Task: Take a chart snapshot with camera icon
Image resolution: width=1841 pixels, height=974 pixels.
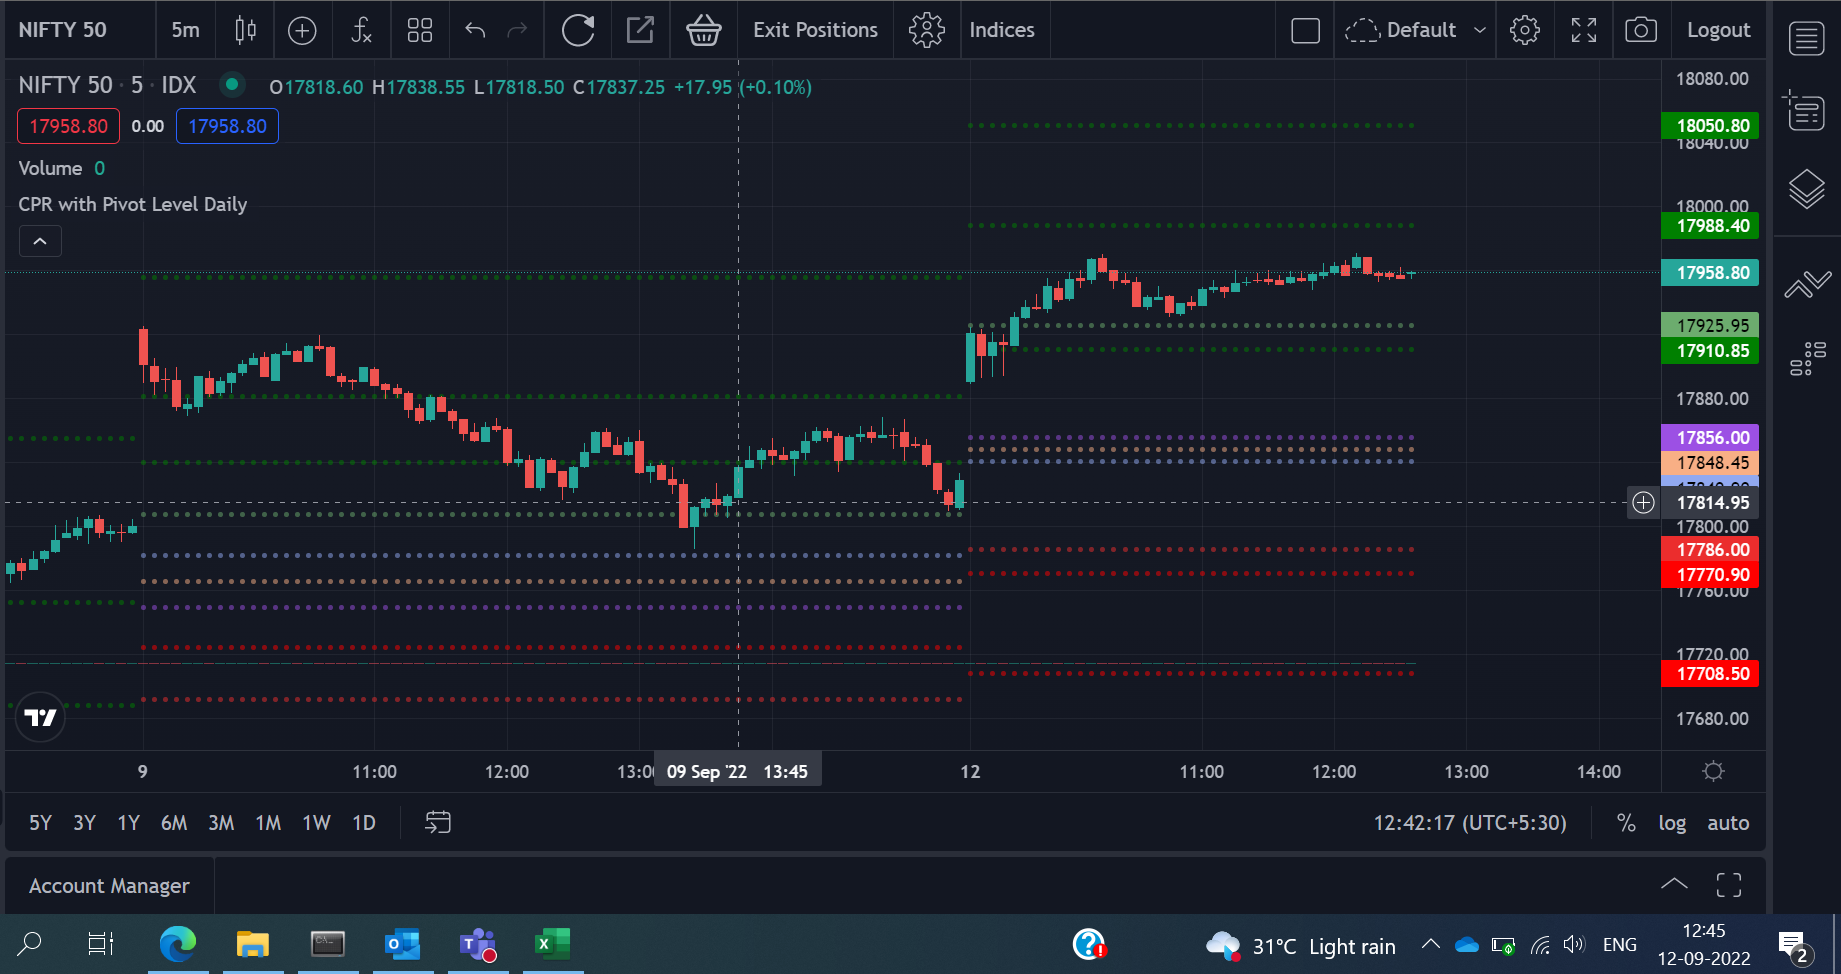Action: 1641,30
